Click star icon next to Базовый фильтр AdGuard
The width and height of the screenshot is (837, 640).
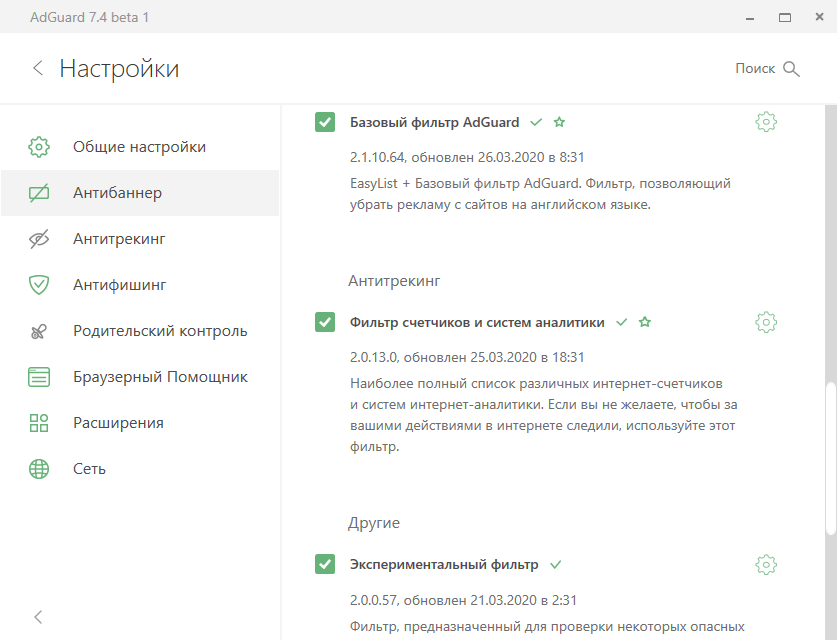pyautogui.click(x=559, y=122)
